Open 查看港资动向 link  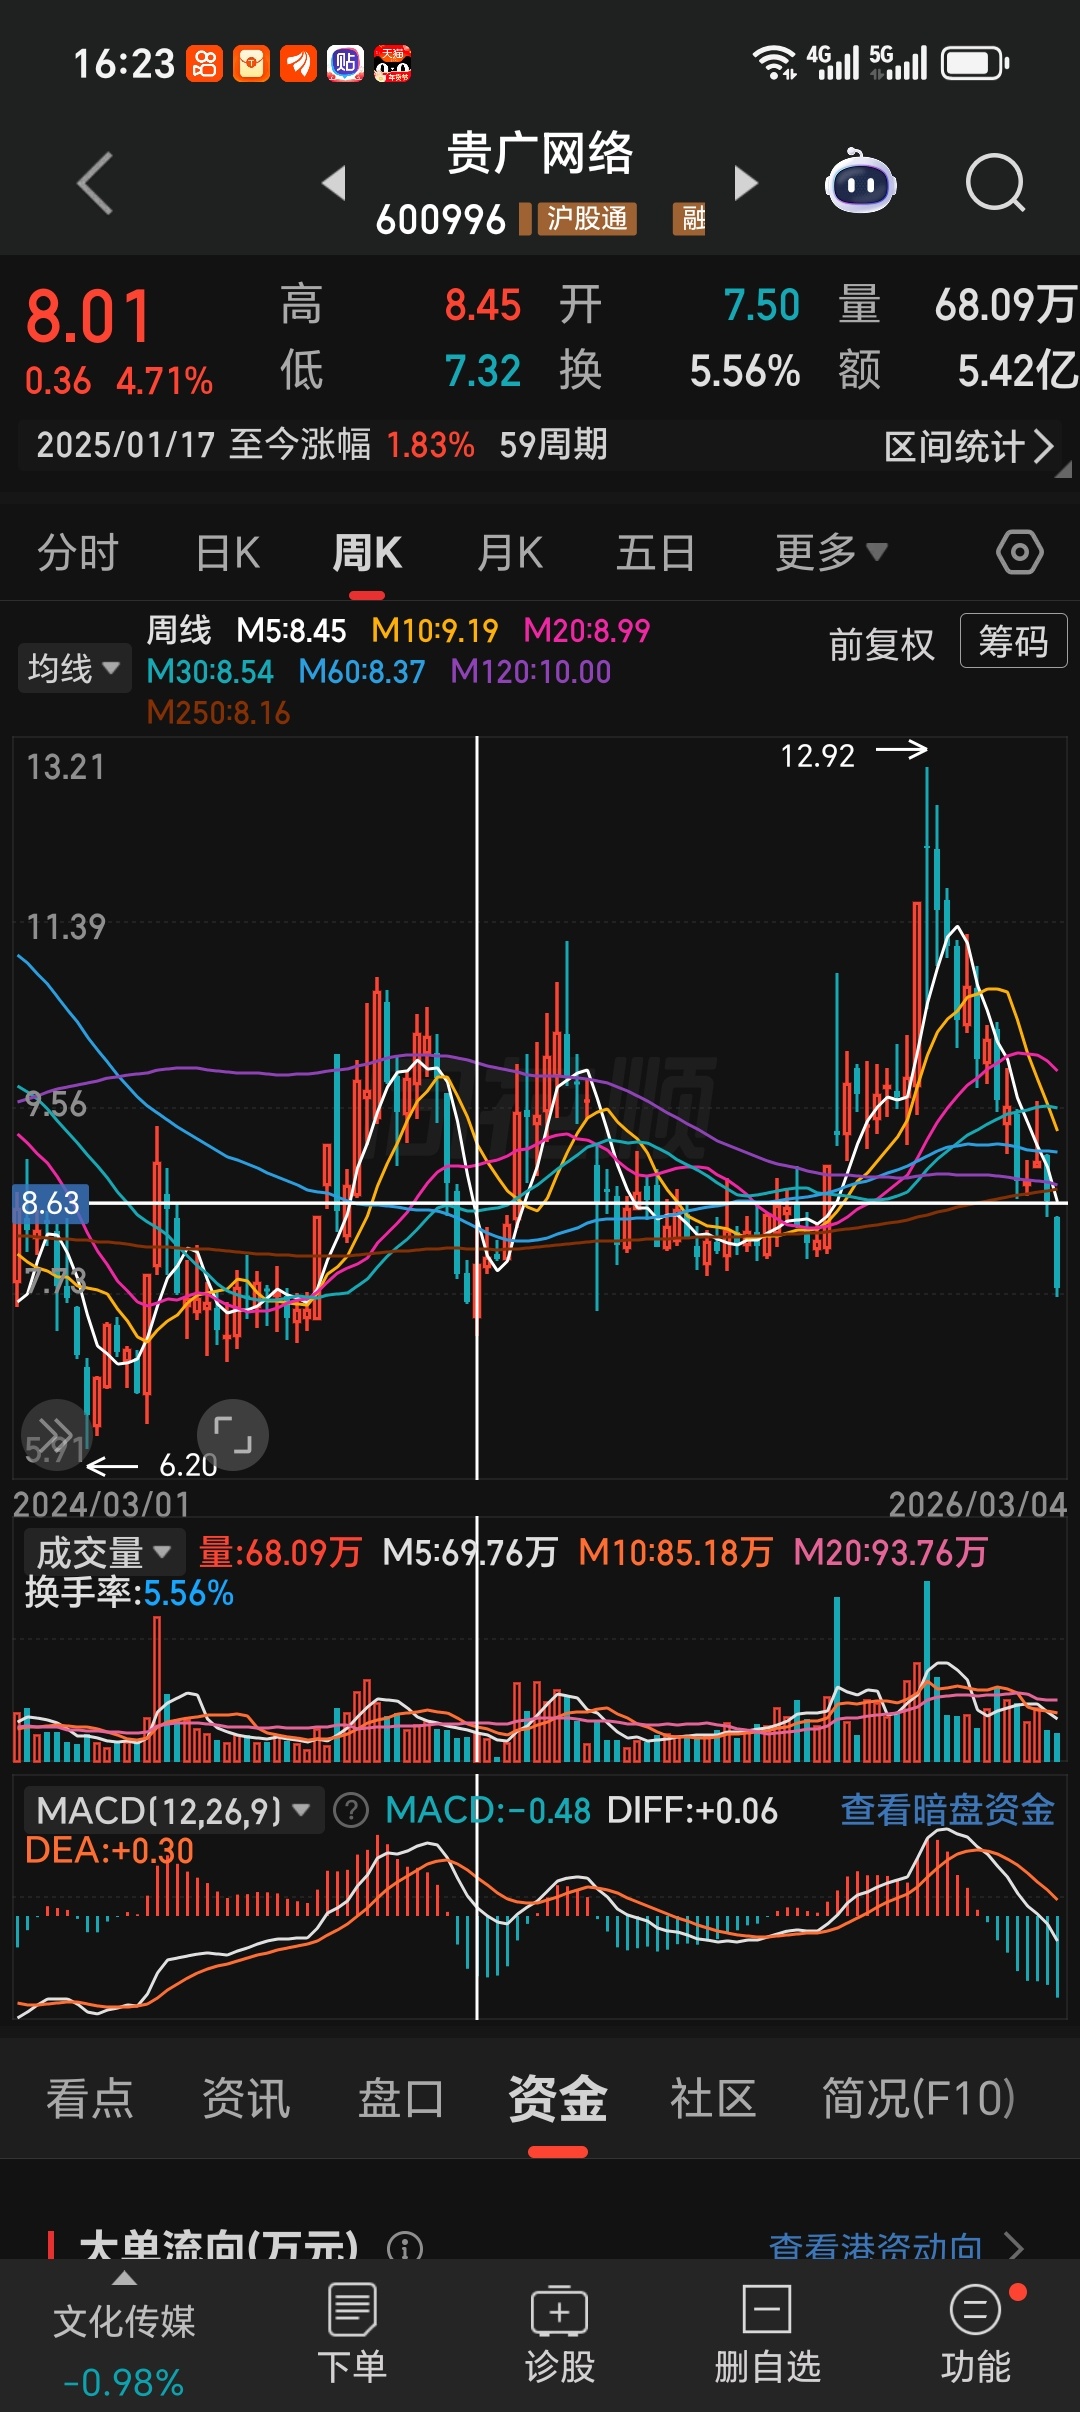[x=896, y=2247]
